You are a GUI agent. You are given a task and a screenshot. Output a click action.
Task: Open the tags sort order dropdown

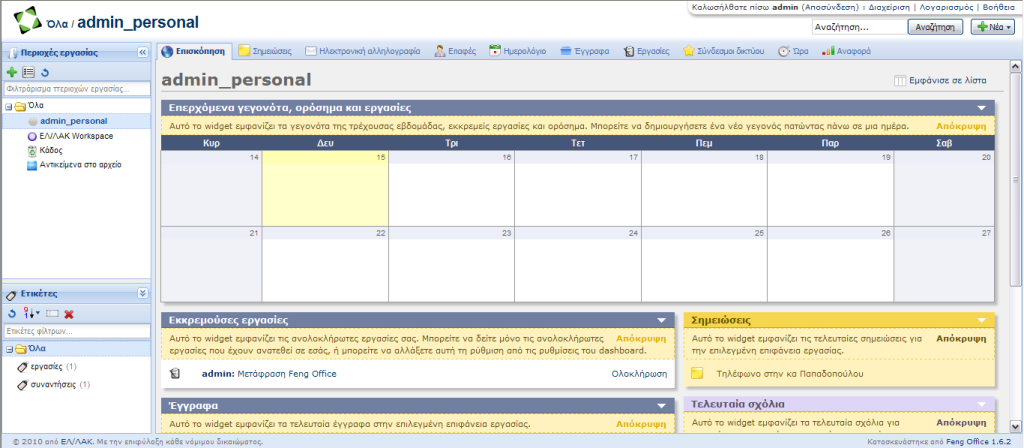pos(31,314)
